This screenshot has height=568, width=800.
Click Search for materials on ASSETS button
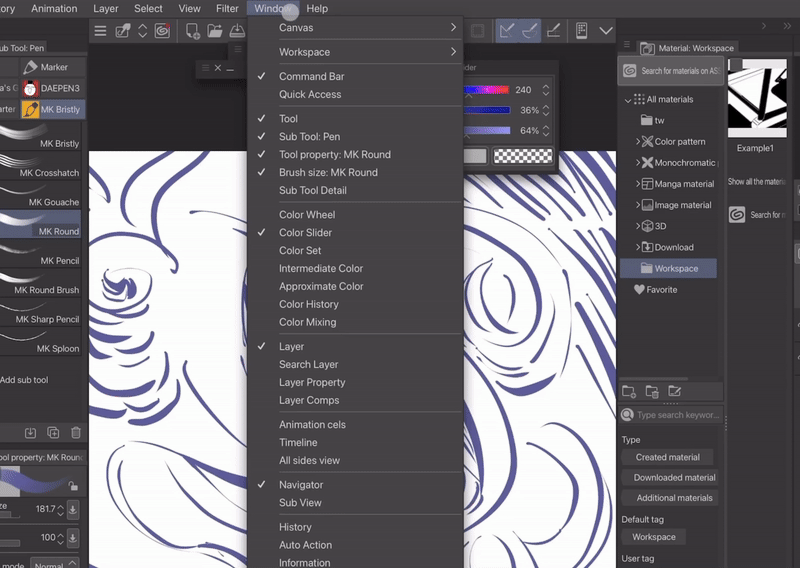coord(670,71)
